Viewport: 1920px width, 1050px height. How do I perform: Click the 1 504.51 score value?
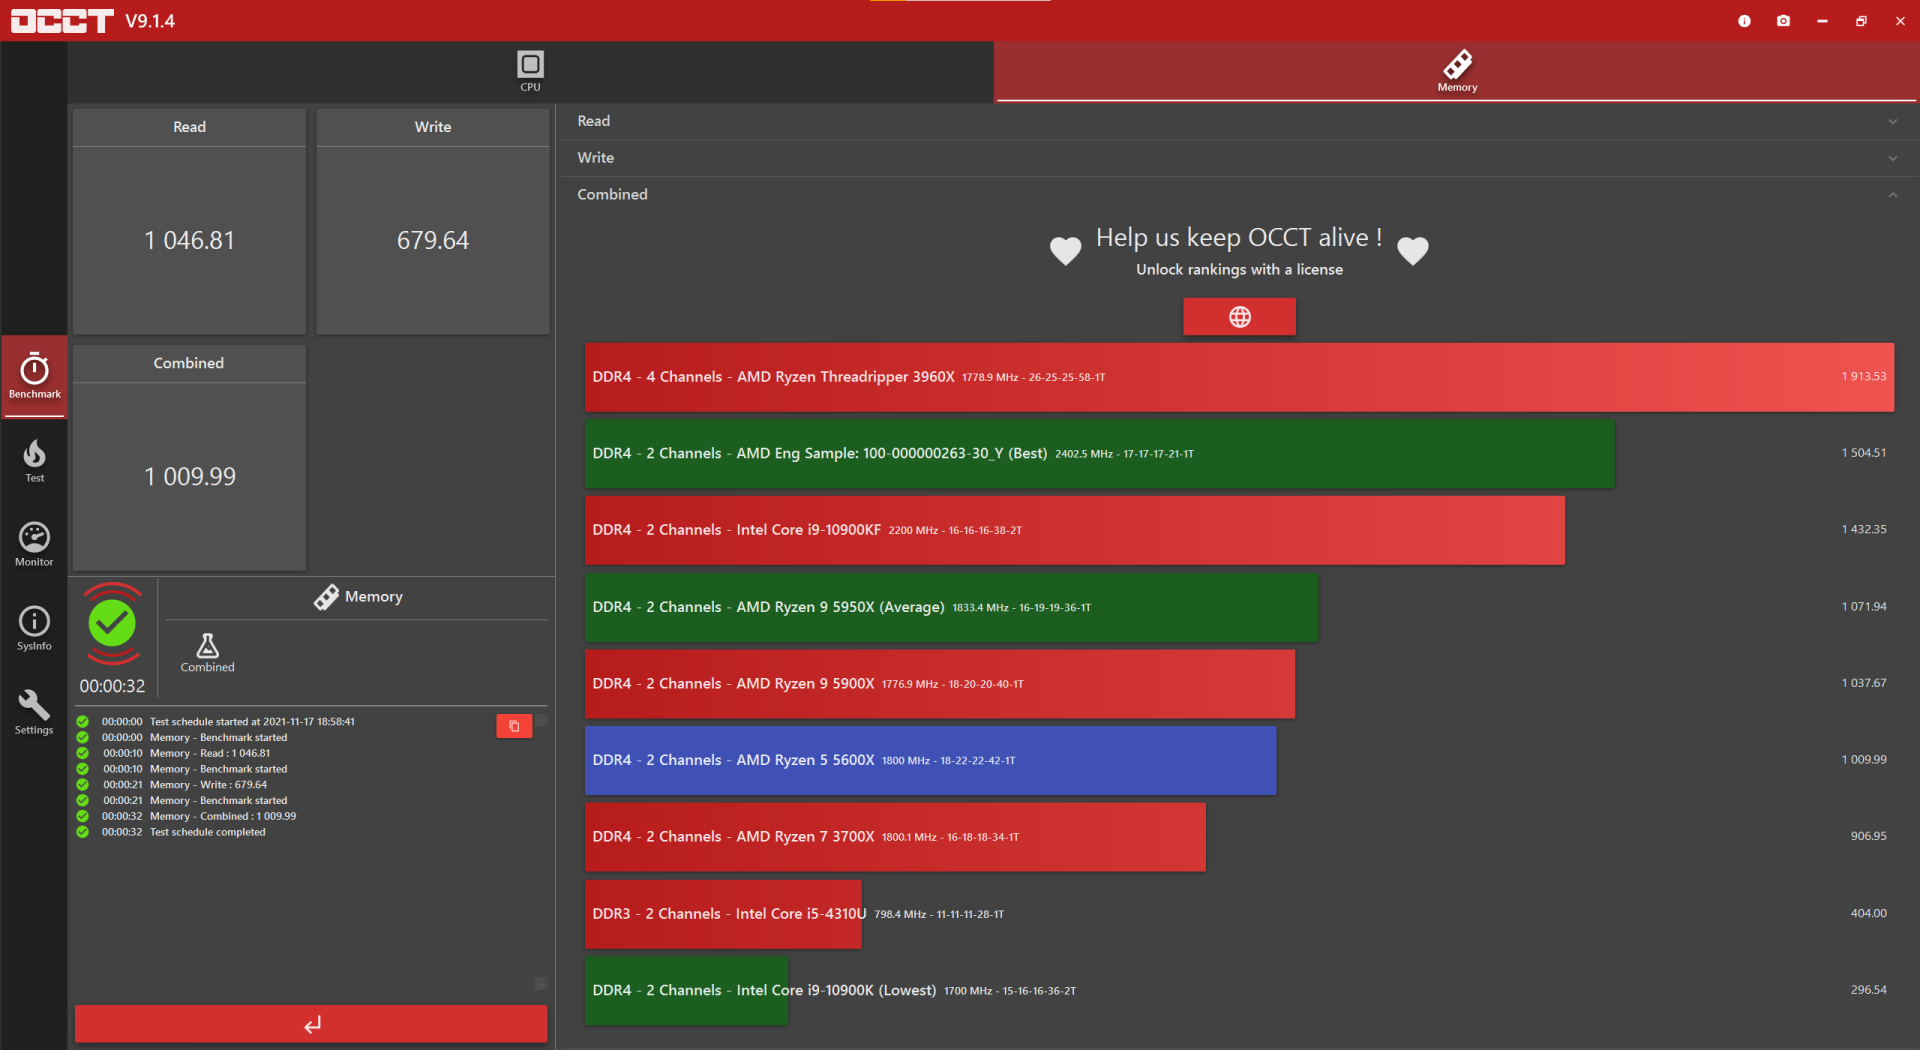click(1864, 453)
